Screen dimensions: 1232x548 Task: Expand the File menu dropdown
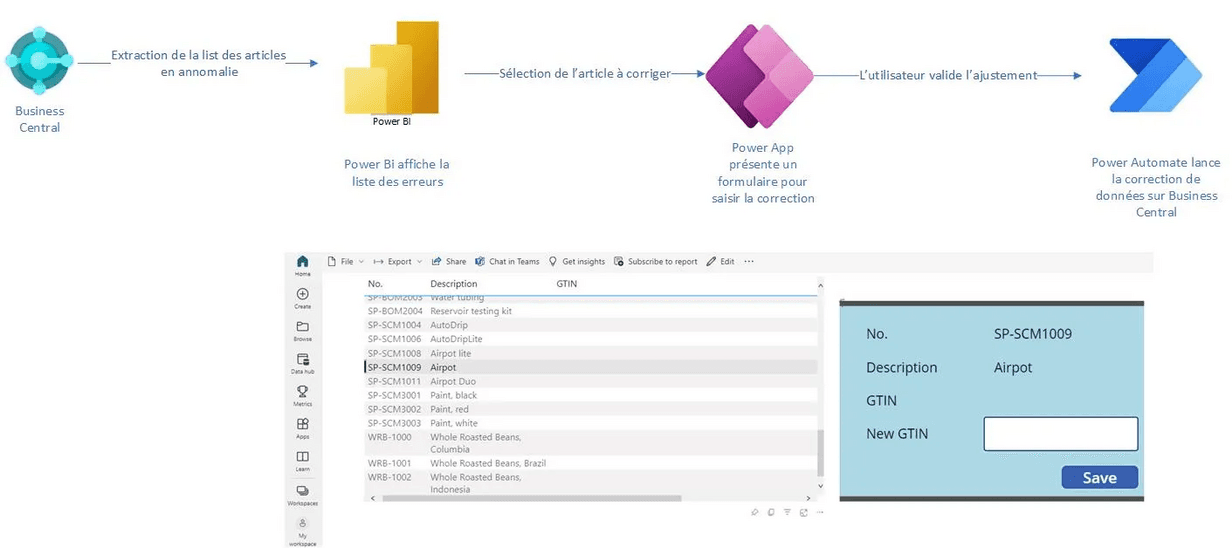pos(346,262)
